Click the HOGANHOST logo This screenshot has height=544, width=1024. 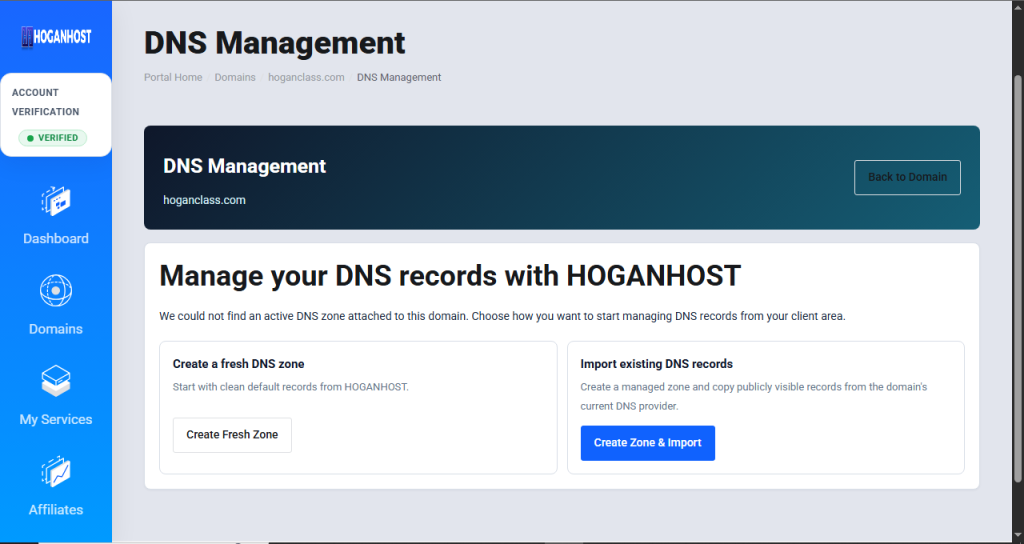(x=56, y=37)
